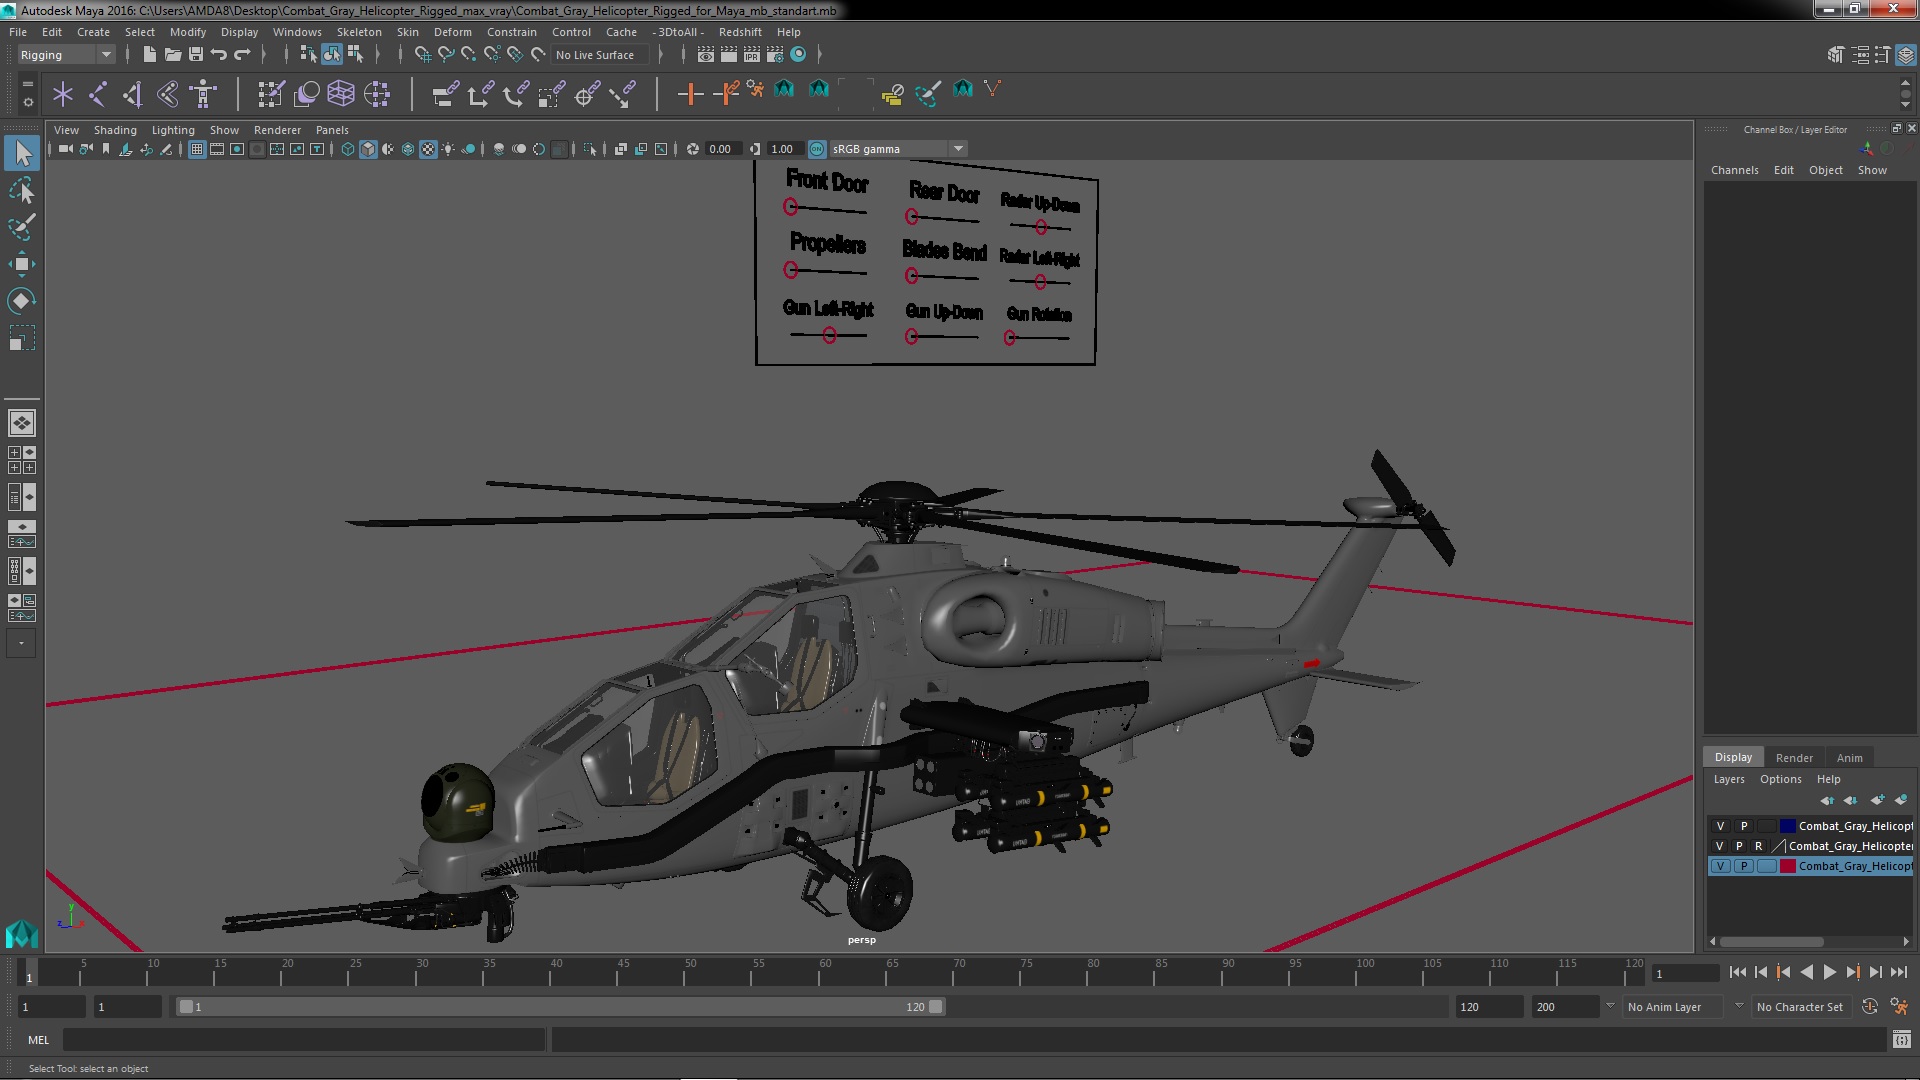Select the Scale tool in toolbox
Image resolution: width=1920 pixels, height=1080 pixels.
pos(22,338)
